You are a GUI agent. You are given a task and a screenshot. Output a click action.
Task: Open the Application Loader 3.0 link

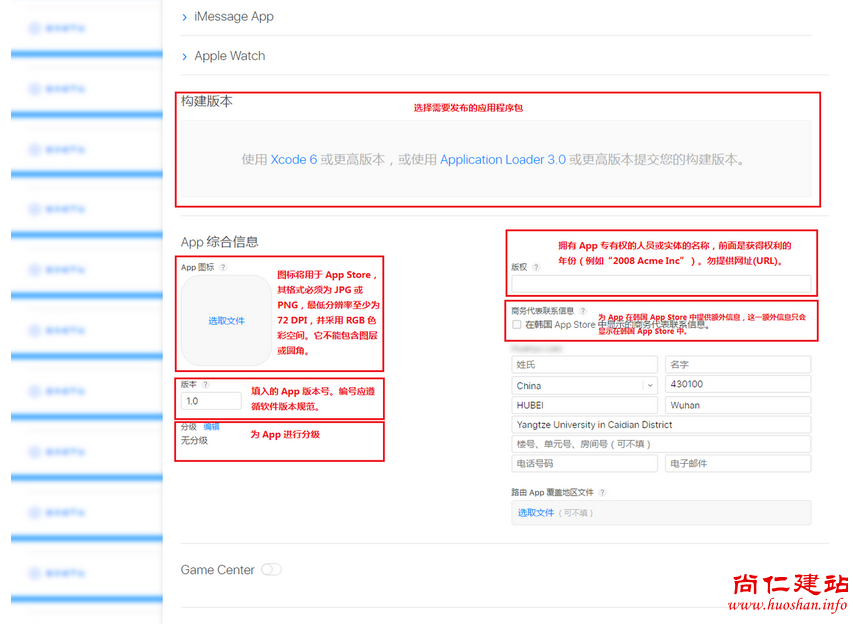coord(502,159)
